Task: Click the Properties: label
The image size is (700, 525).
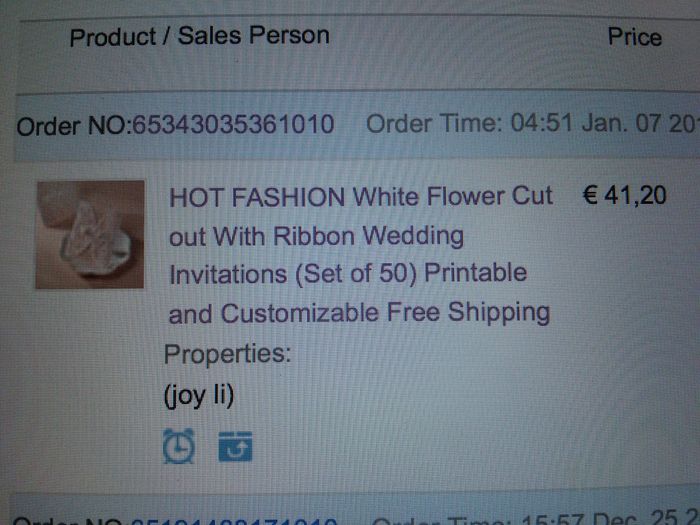Action: (x=227, y=354)
